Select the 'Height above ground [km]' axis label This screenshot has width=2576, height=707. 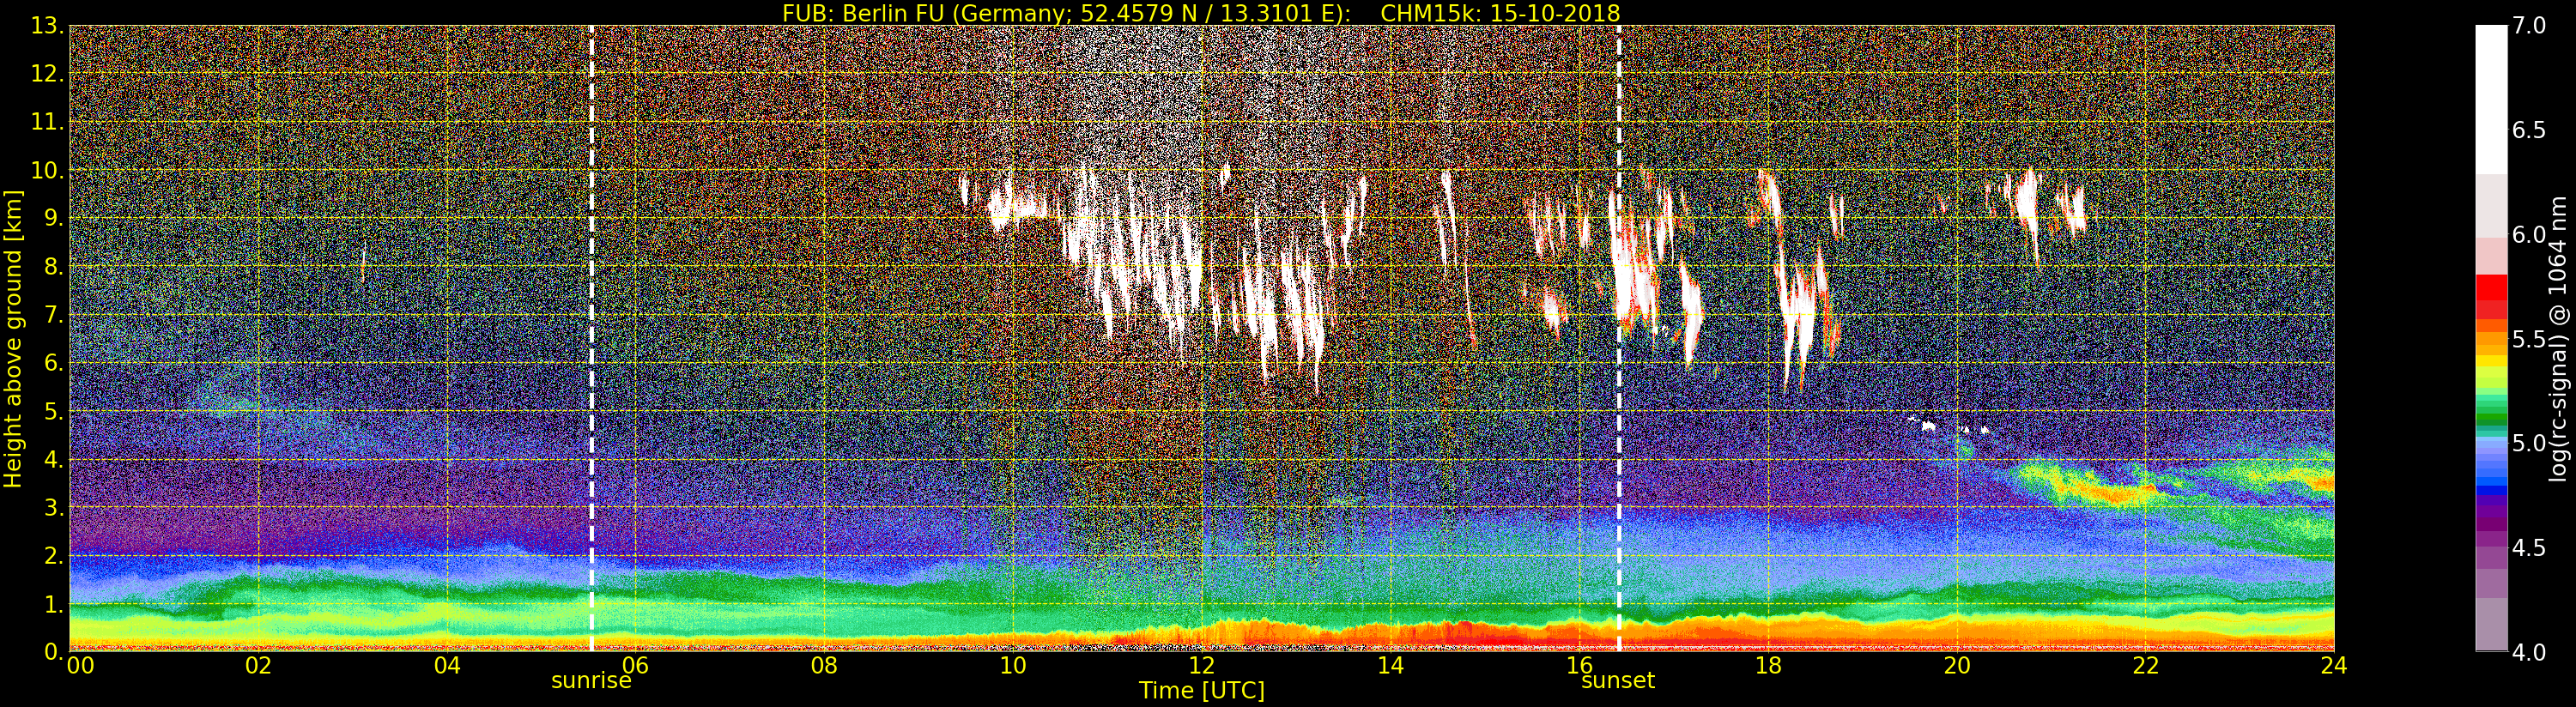(x=13, y=339)
